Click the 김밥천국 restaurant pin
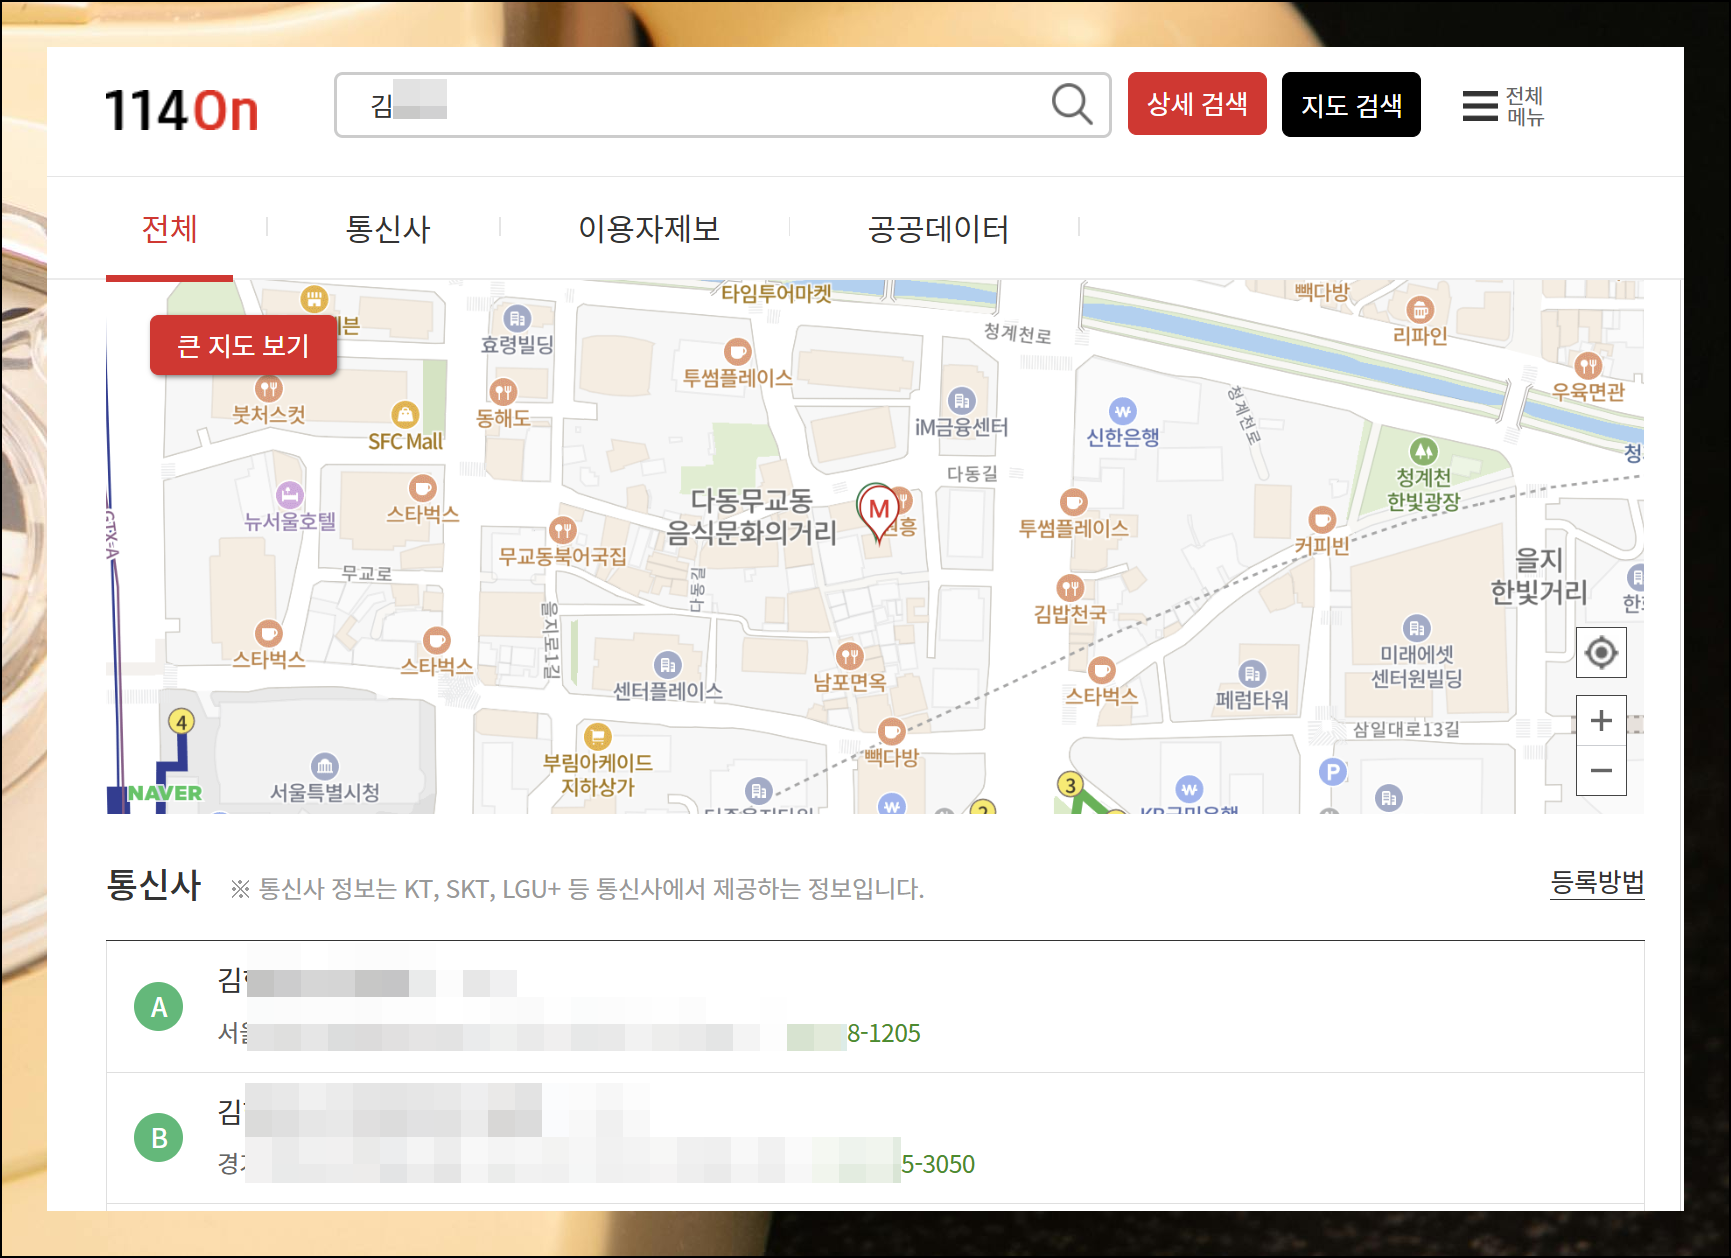 (1070, 588)
